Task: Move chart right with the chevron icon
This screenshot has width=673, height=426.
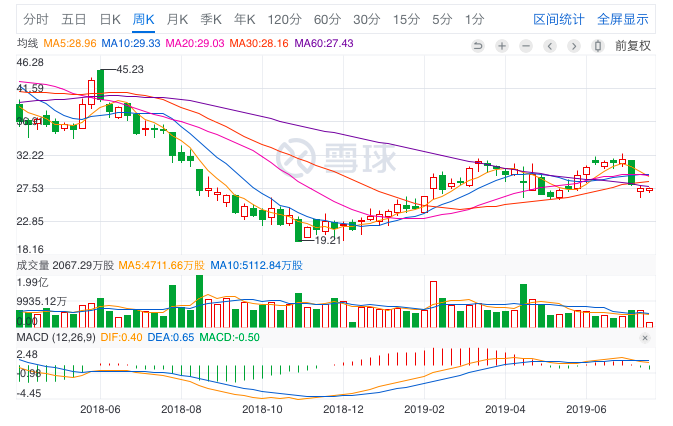Action: coord(574,46)
